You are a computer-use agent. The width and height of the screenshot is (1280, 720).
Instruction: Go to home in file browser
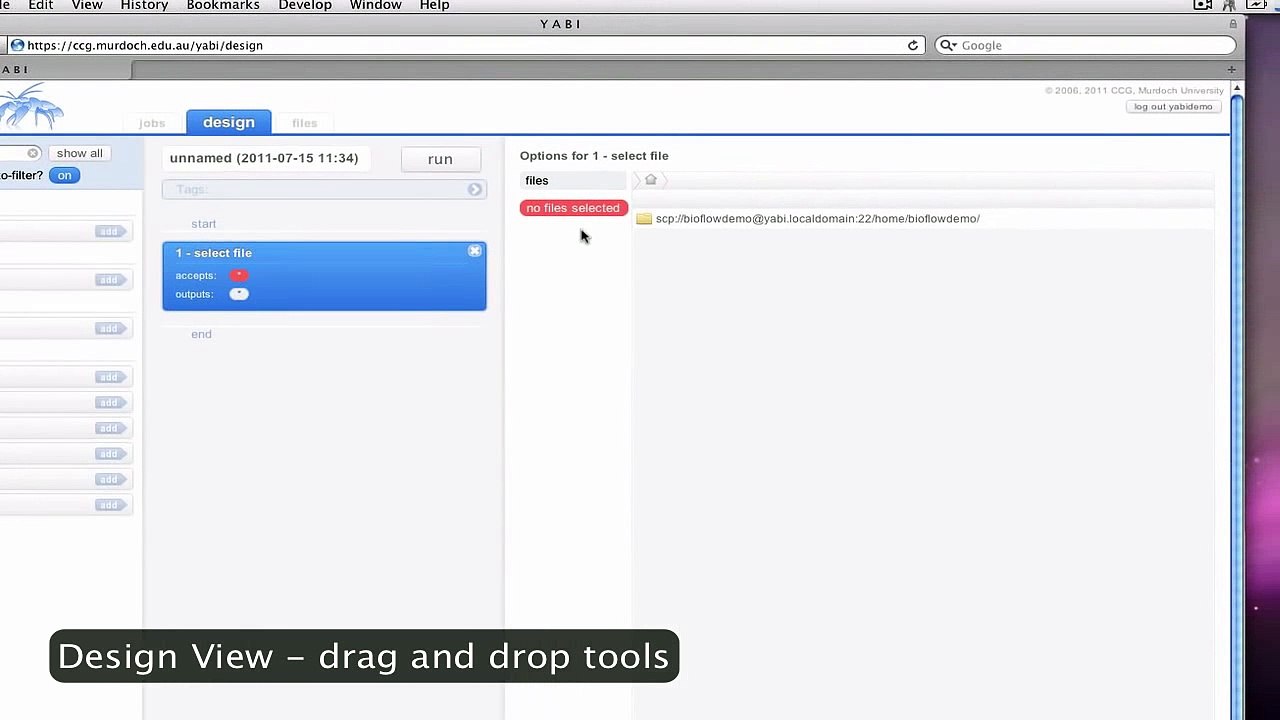coord(651,180)
